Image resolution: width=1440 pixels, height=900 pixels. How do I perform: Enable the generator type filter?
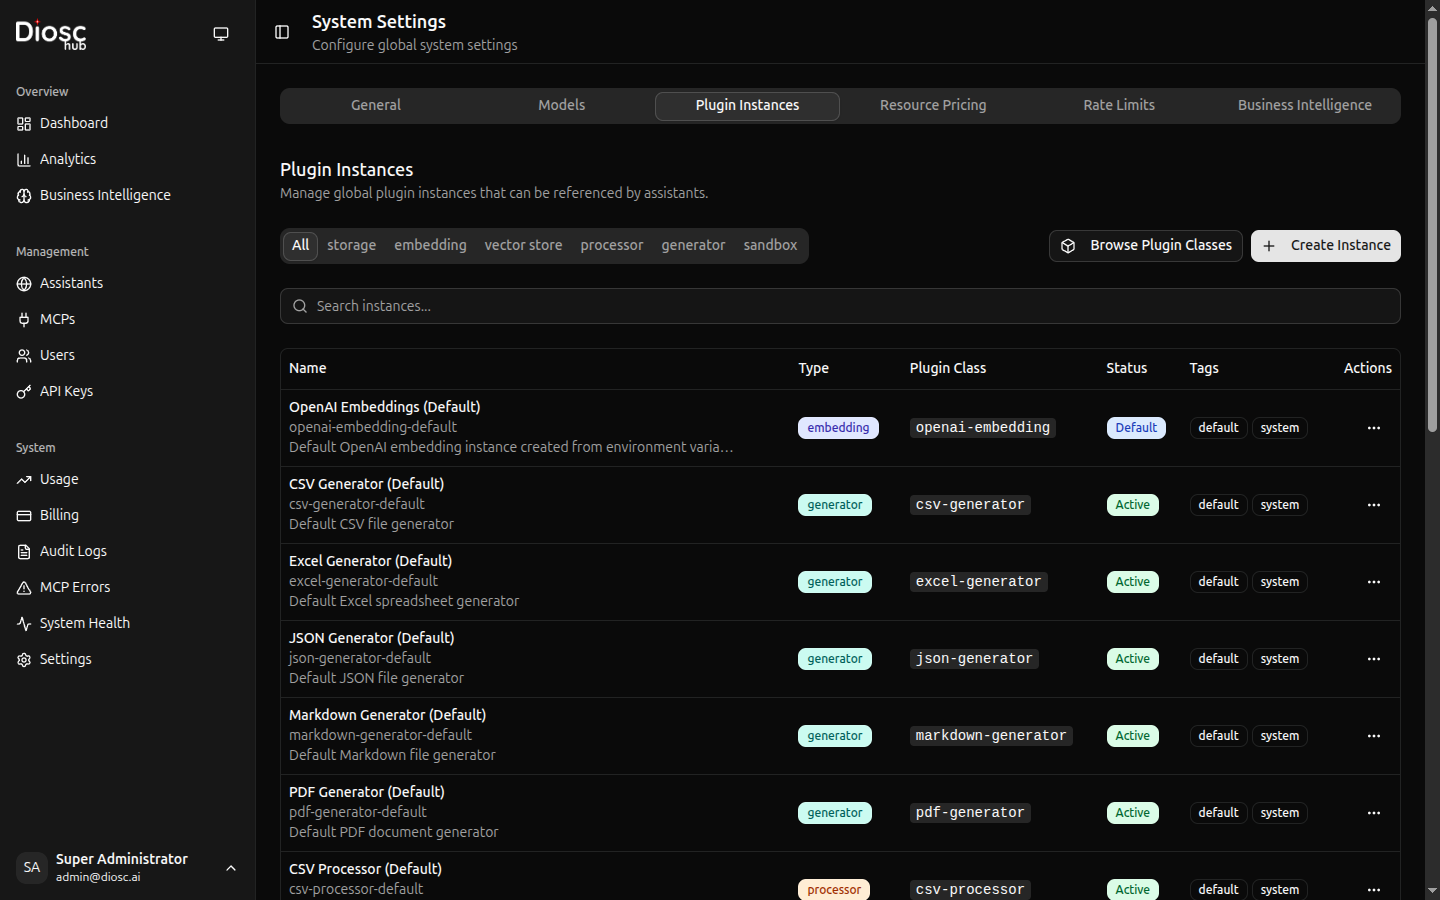[x=693, y=245]
